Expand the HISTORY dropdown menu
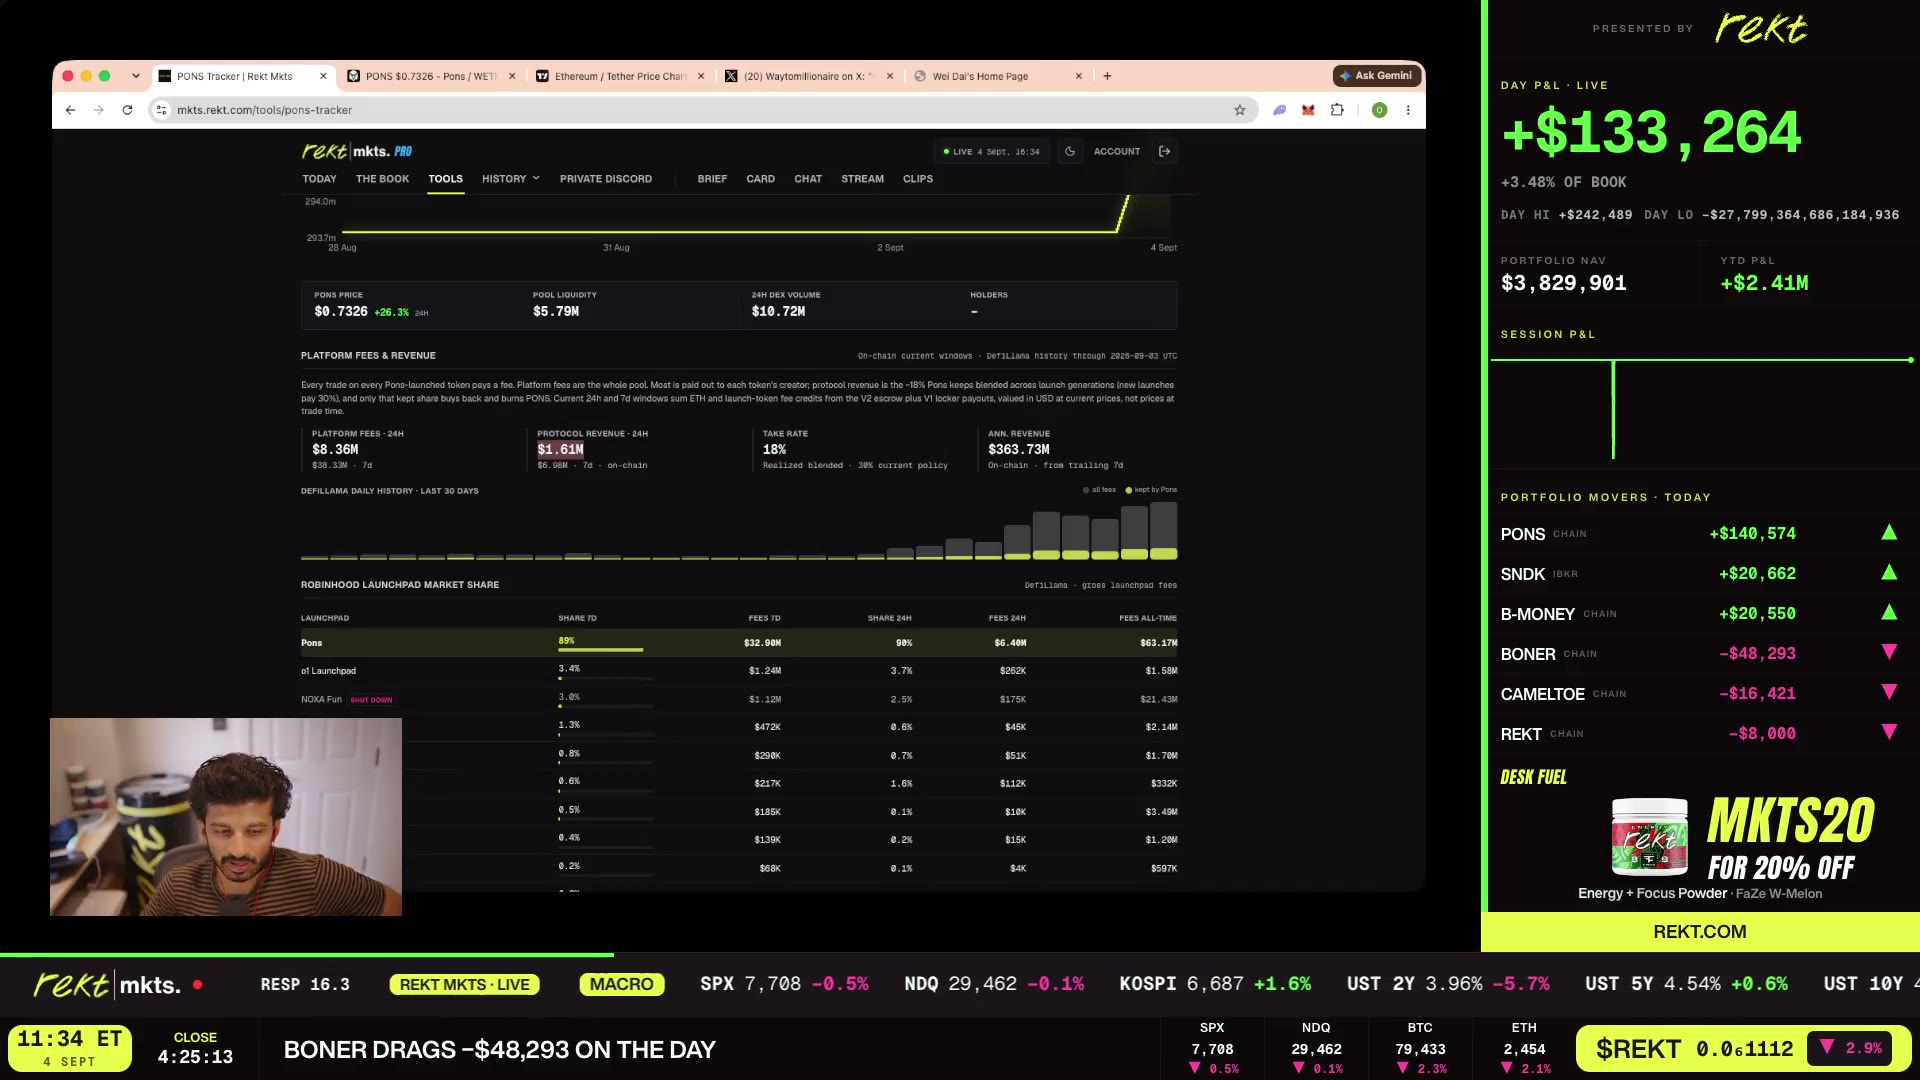The width and height of the screenshot is (1920, 1080). (510, 179)
